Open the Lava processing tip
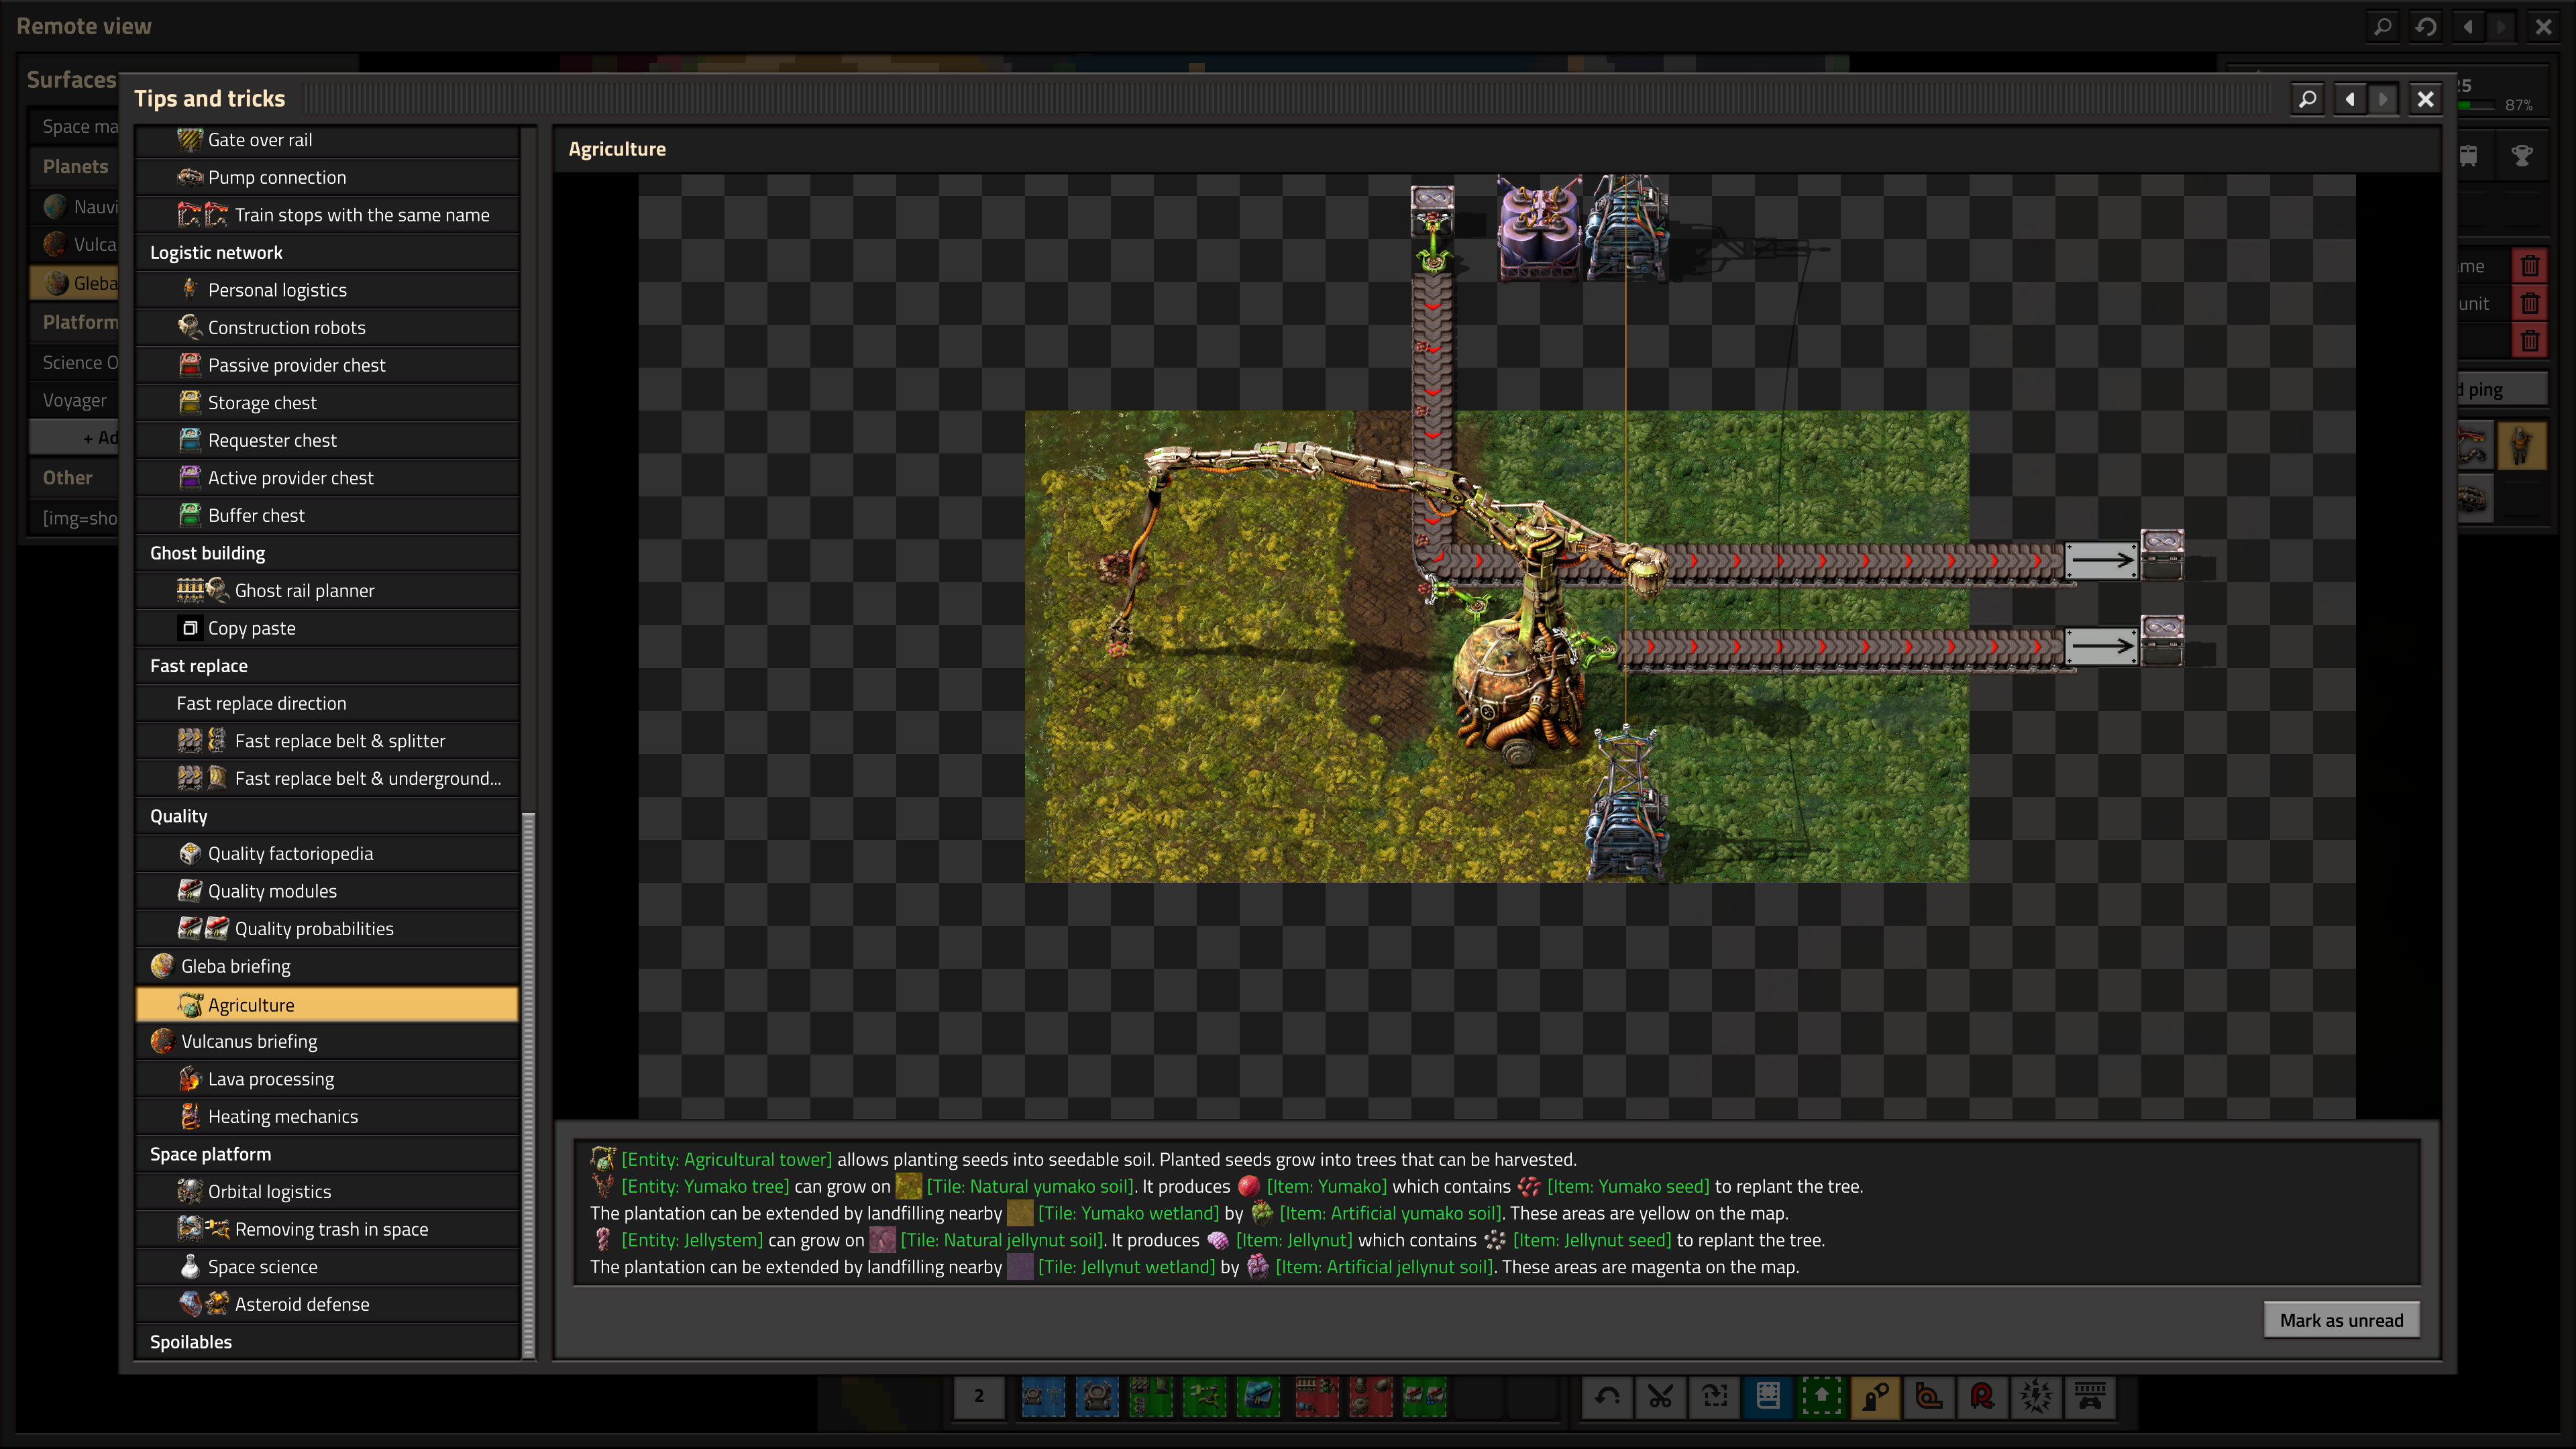 [327, 1079]
